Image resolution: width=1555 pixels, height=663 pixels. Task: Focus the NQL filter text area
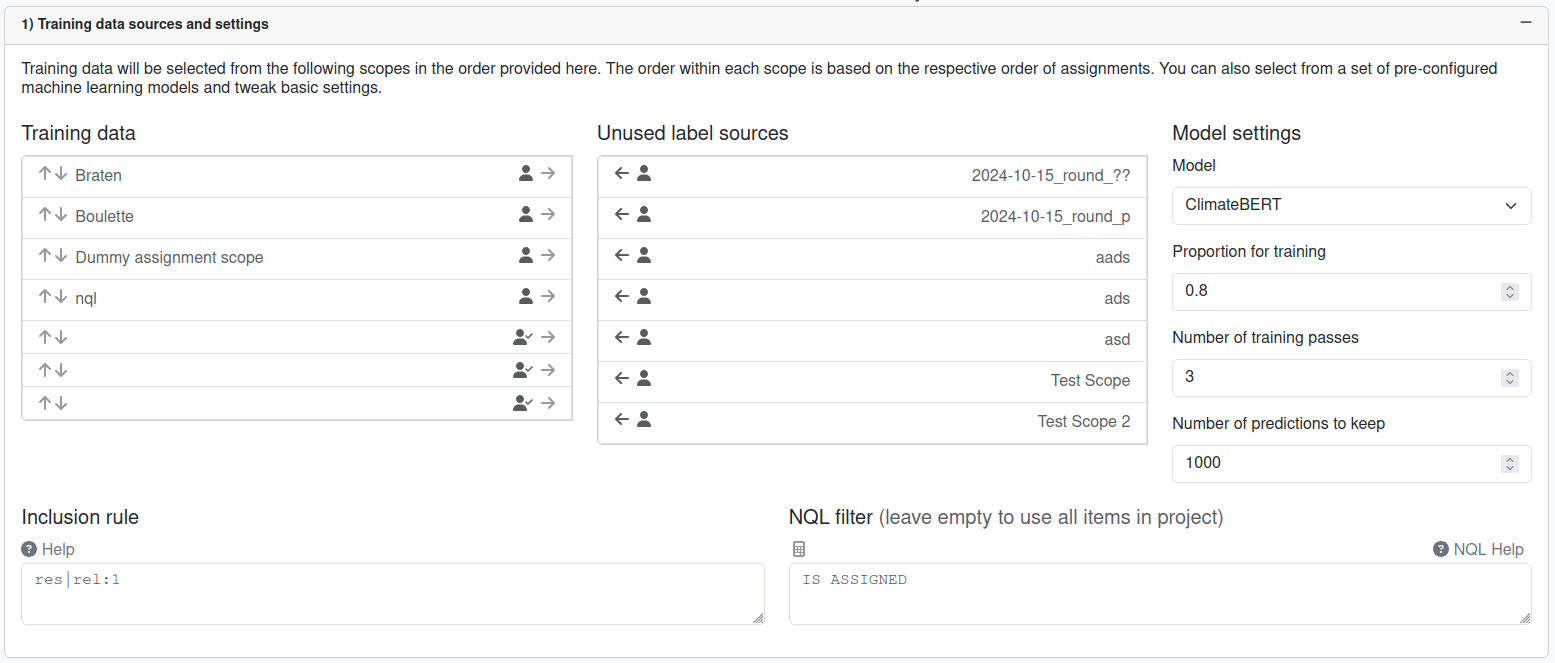click(x=1159, y=594)
